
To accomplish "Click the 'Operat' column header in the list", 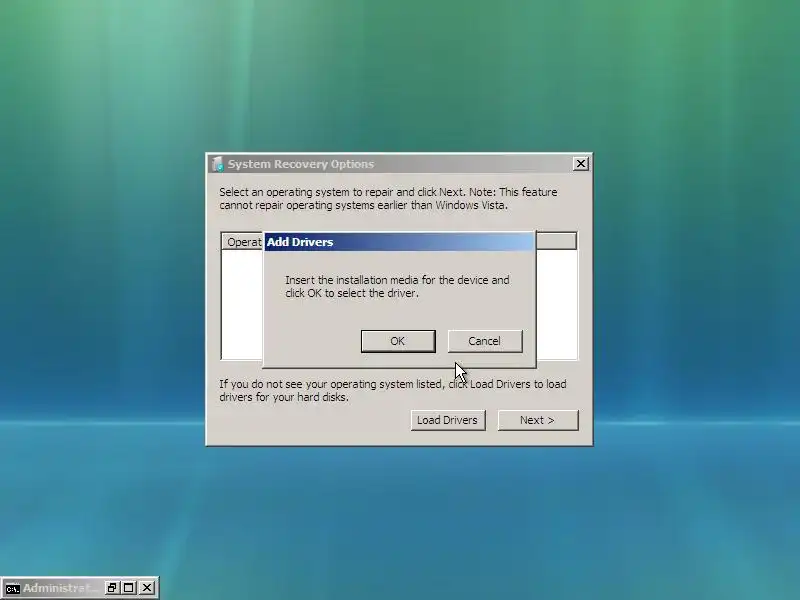I will coord(243,242).
